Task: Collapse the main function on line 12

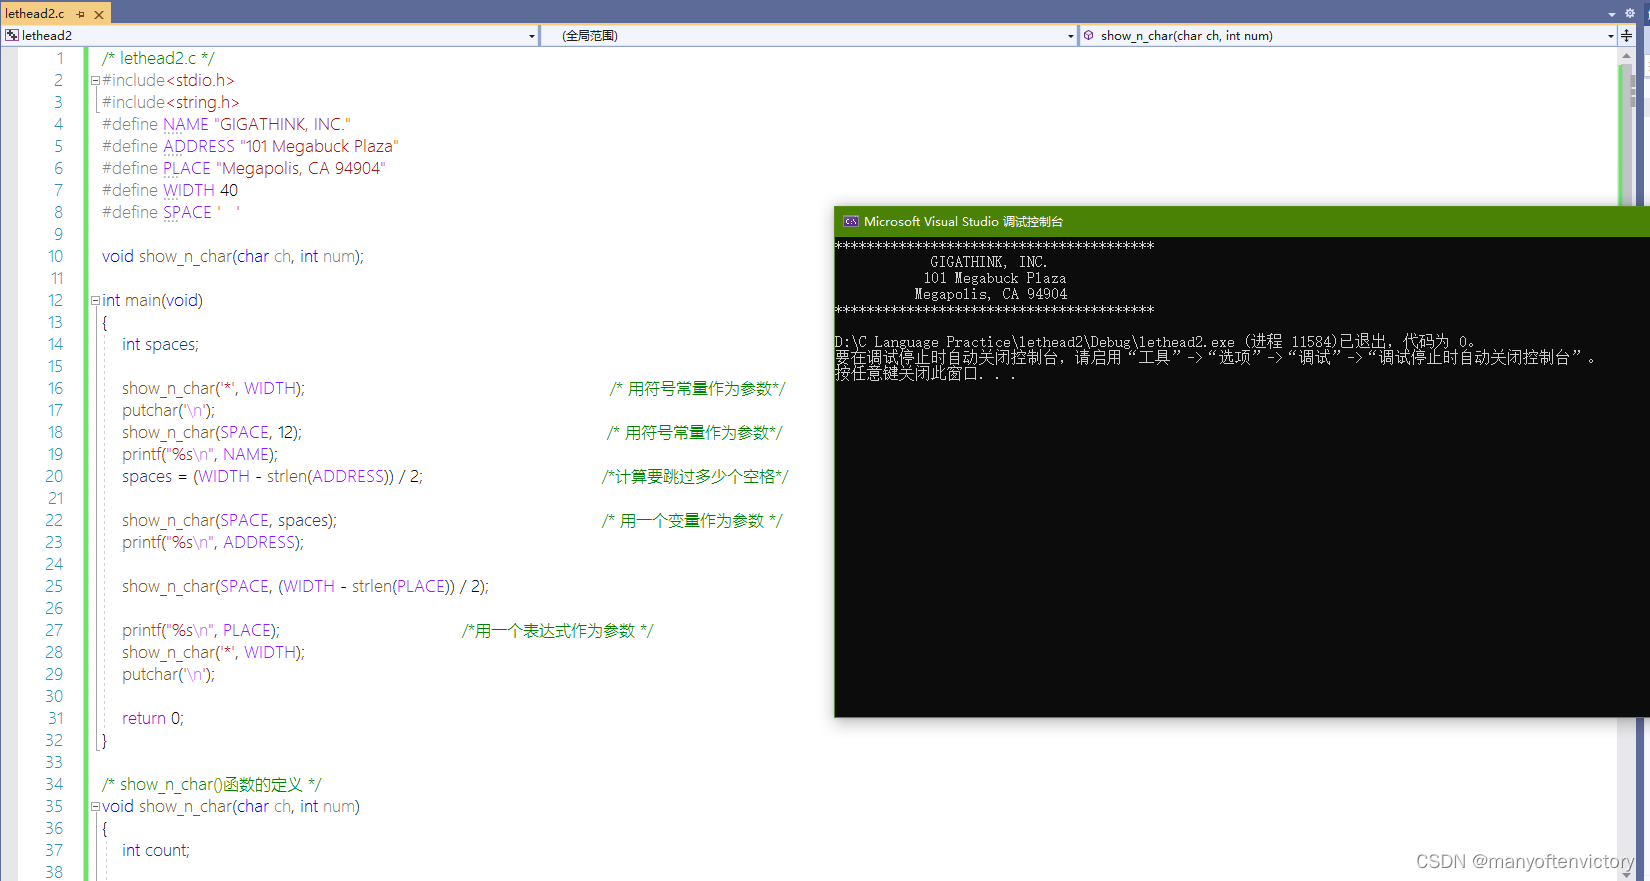Action: coord(95,300)
